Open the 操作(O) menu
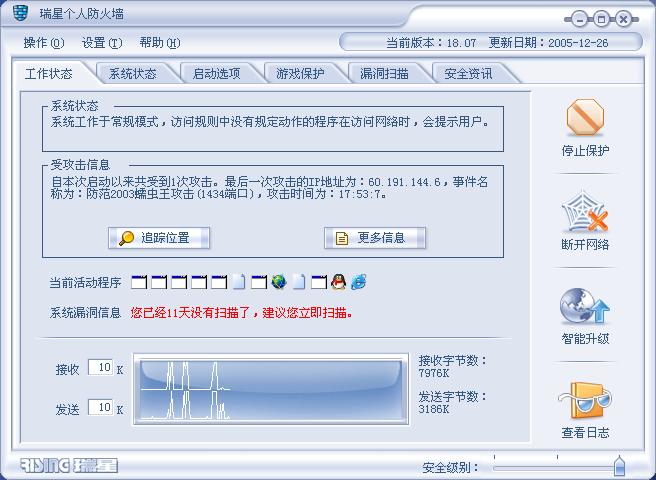Viewport: 656px width, 480px height. (44, 43)
